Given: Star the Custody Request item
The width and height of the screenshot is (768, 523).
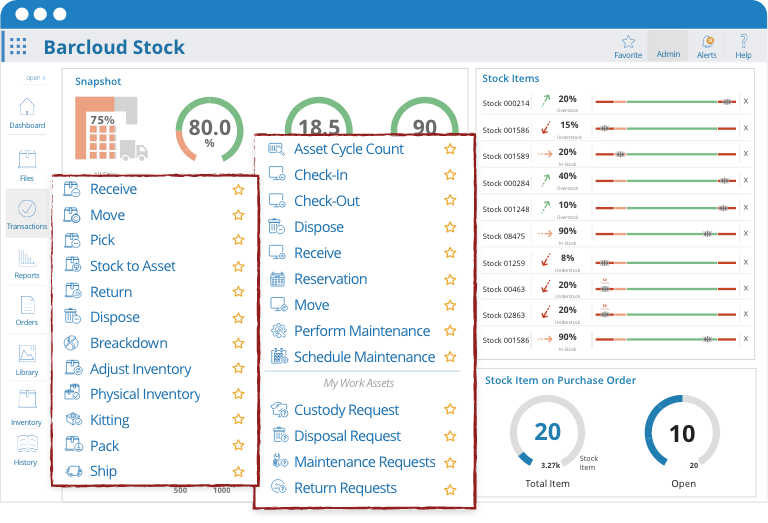Looking at the screenshot, I should pos(450,410).
